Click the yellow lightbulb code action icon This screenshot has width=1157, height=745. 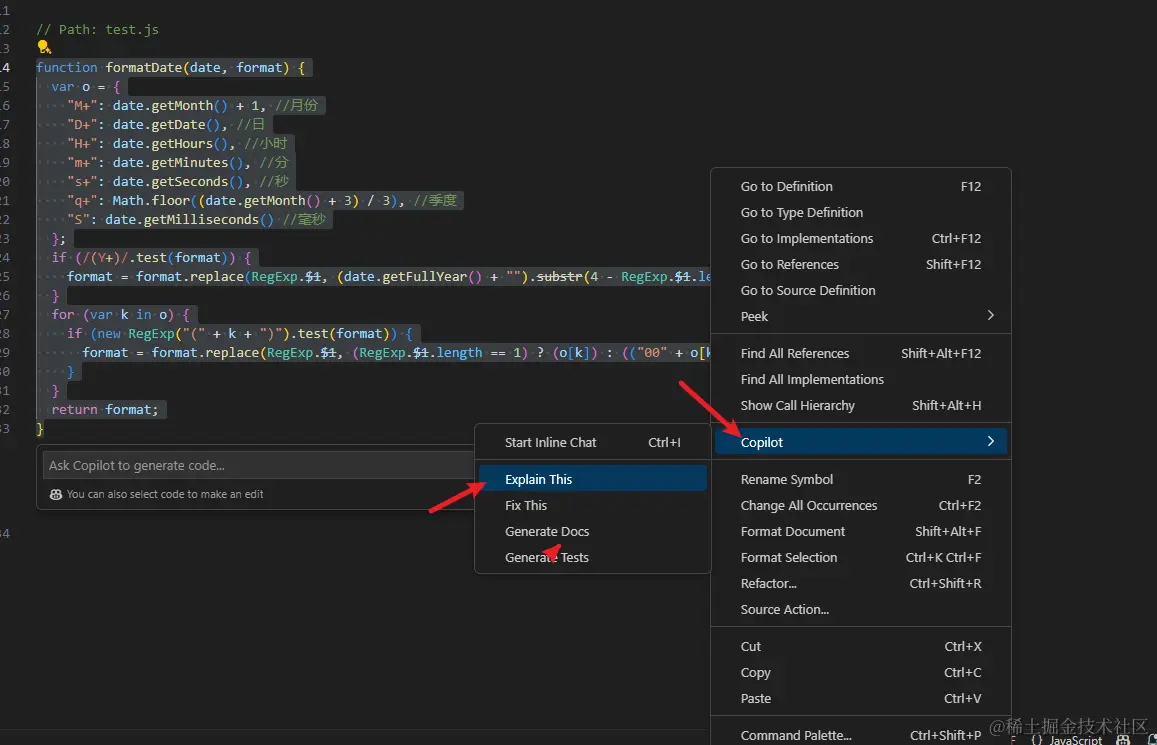tap(44, 47)
